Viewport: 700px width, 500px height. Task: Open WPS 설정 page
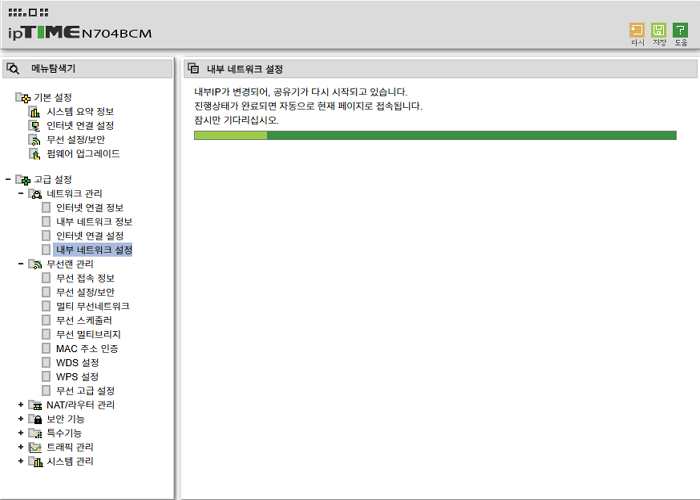coord(77,377)
